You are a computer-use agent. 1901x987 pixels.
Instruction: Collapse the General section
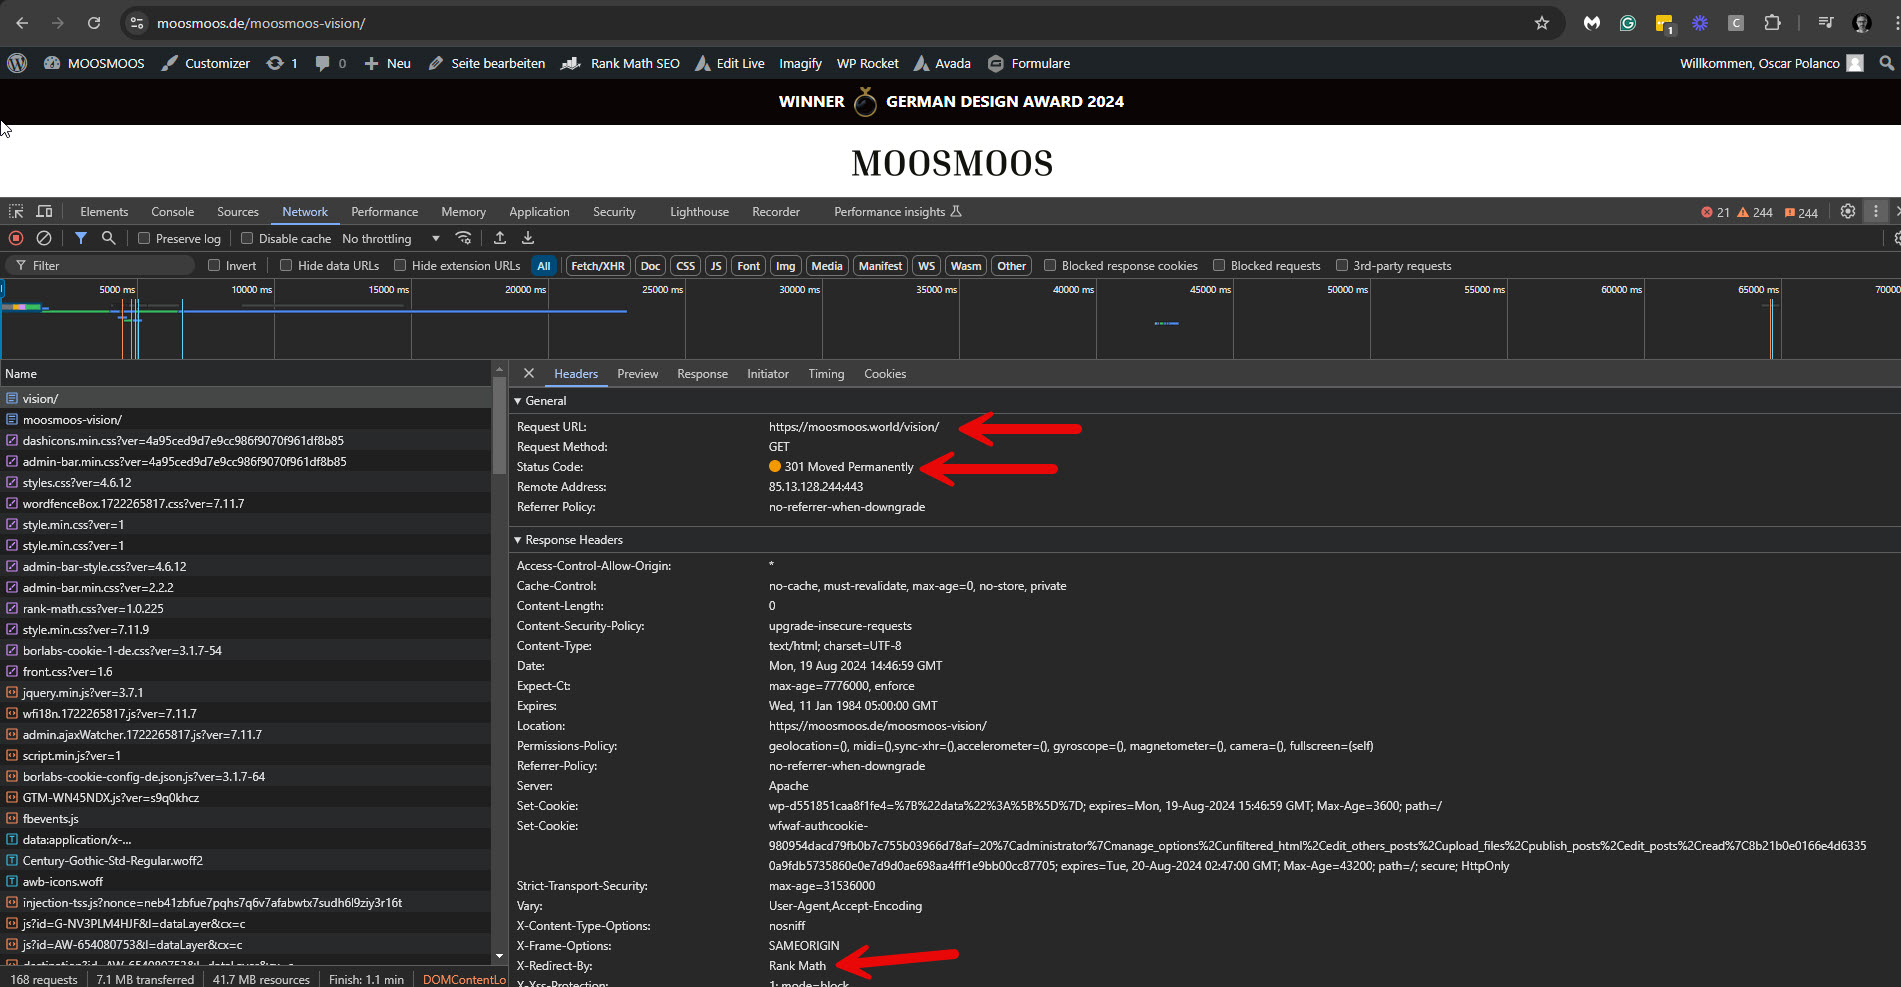tap(518, 401)
